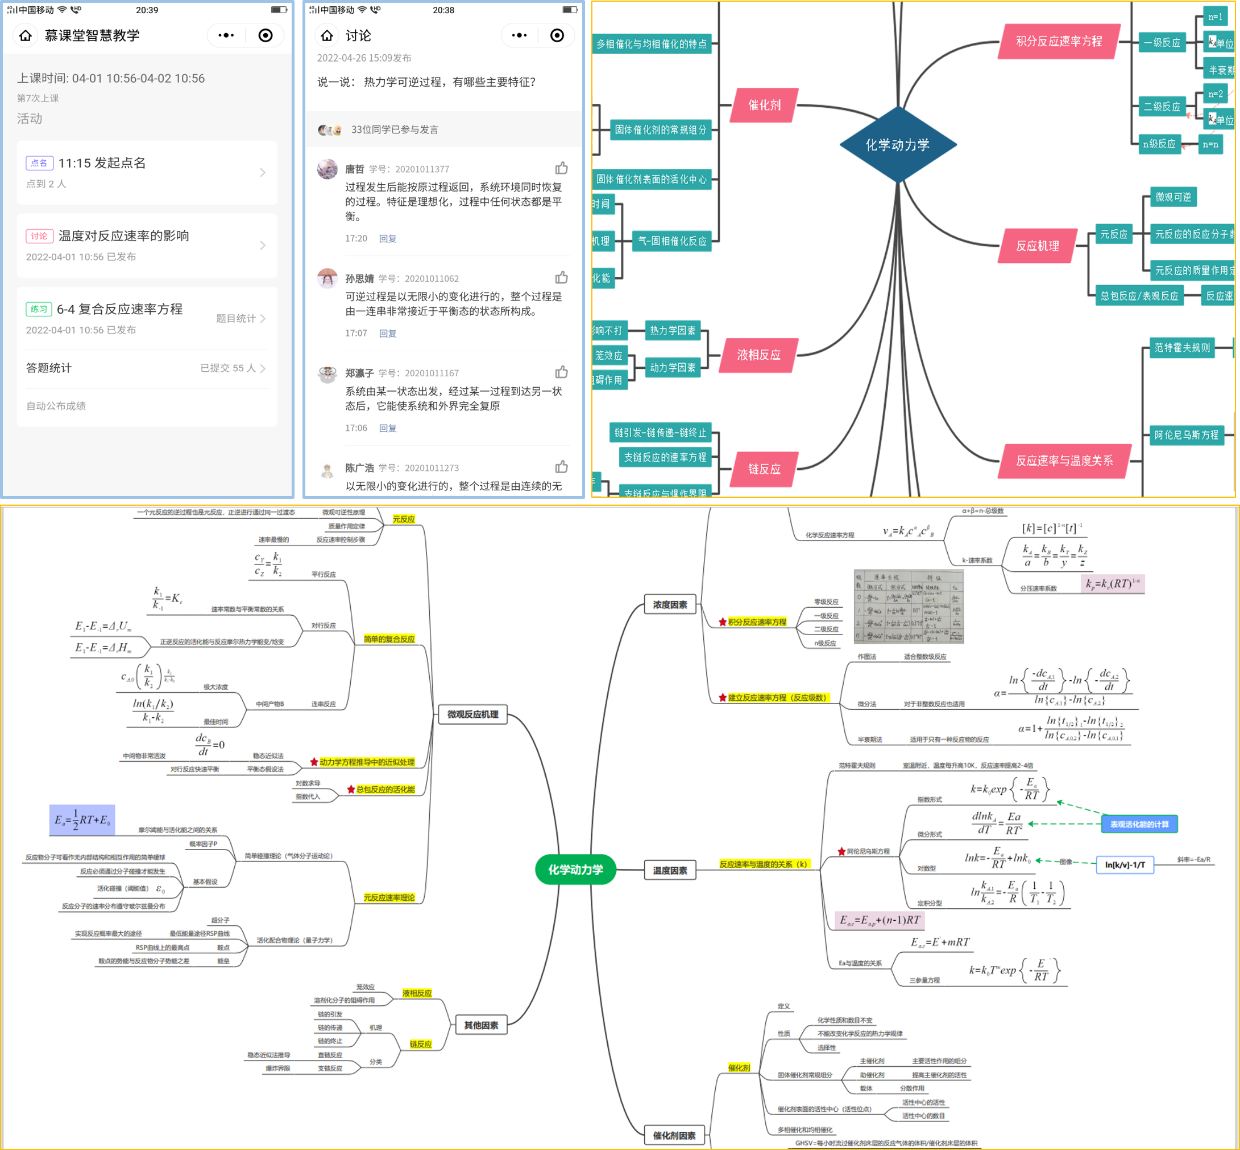Open 孙思婧's profile avatar
The image size is (1240, 1150).
point(327,278)
